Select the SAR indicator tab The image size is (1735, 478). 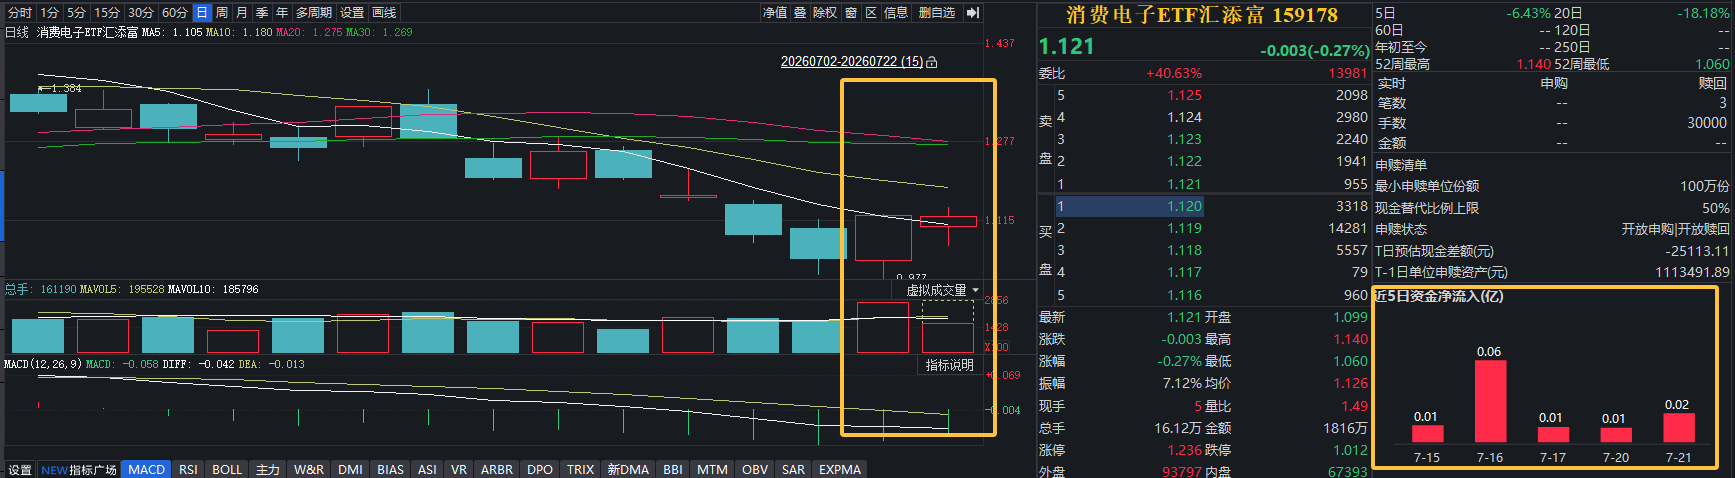794,470
